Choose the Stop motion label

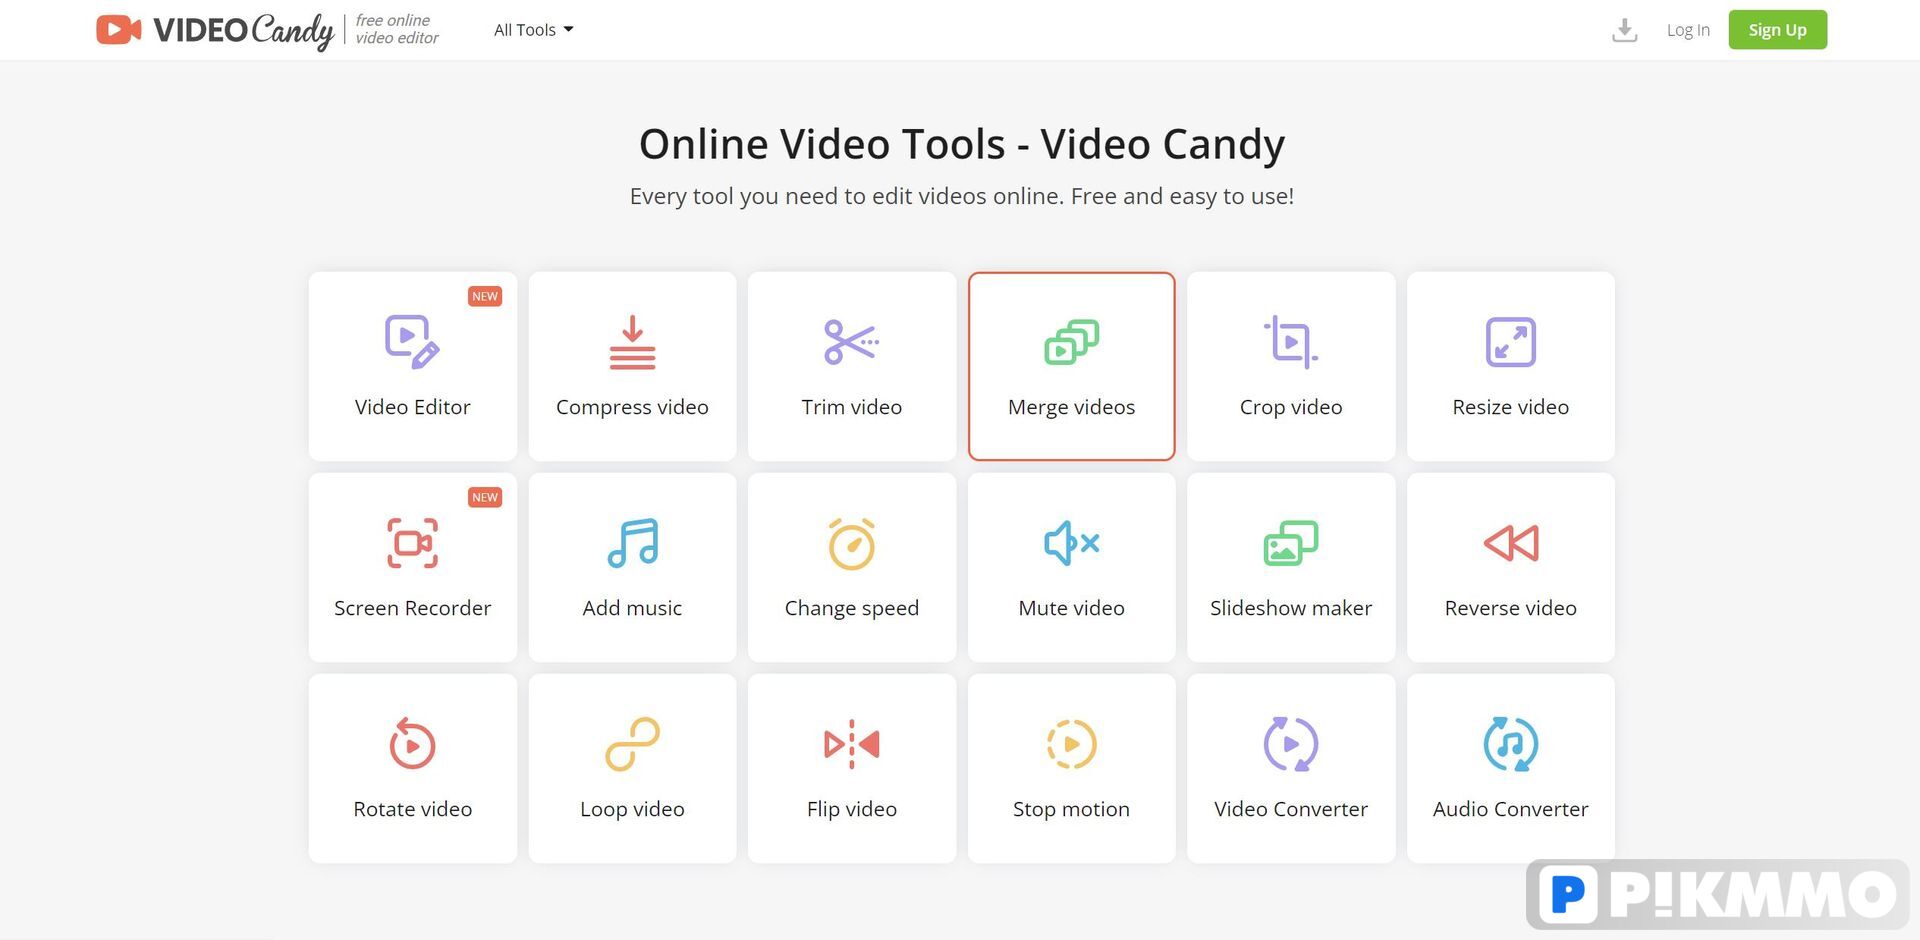[x=1071, y=809]
